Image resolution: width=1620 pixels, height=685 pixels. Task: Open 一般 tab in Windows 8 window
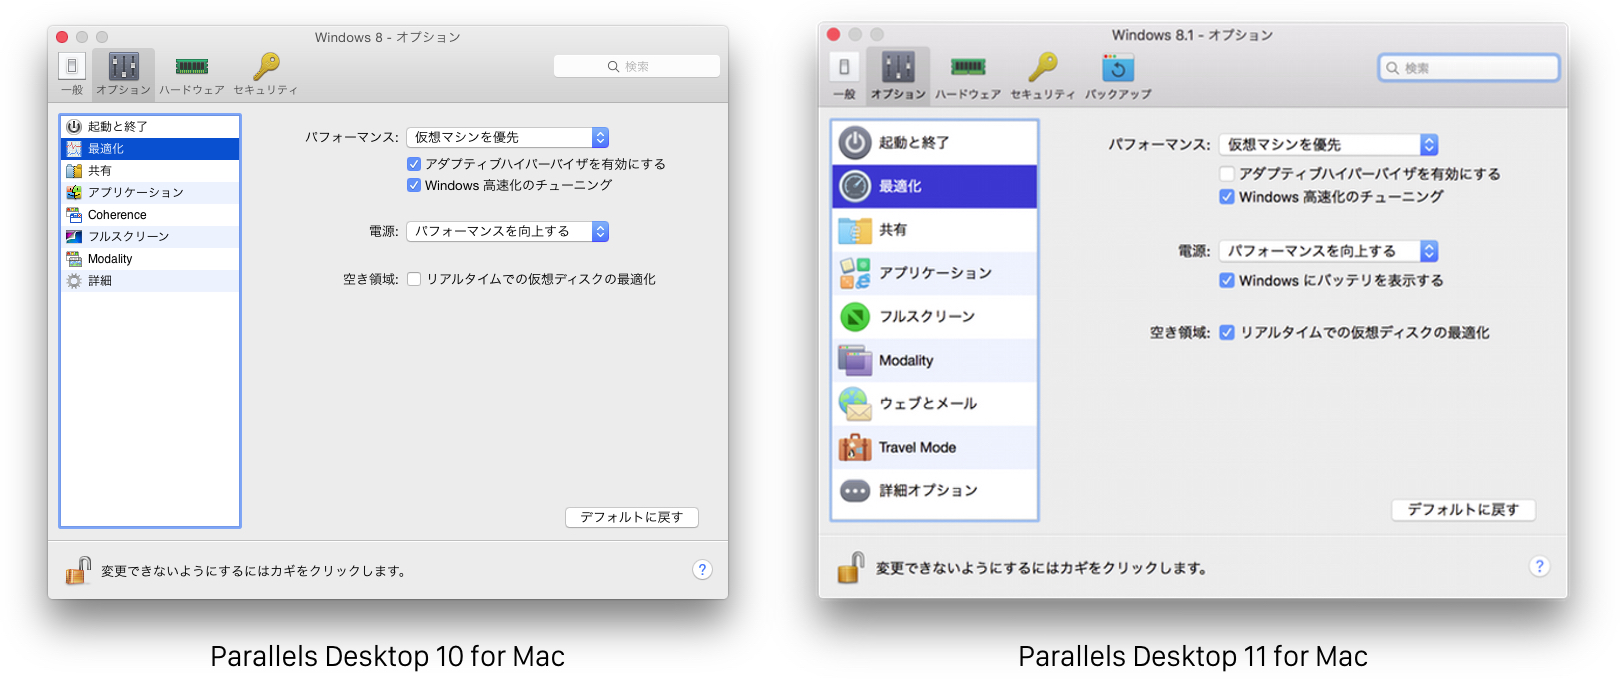point(72,74)
